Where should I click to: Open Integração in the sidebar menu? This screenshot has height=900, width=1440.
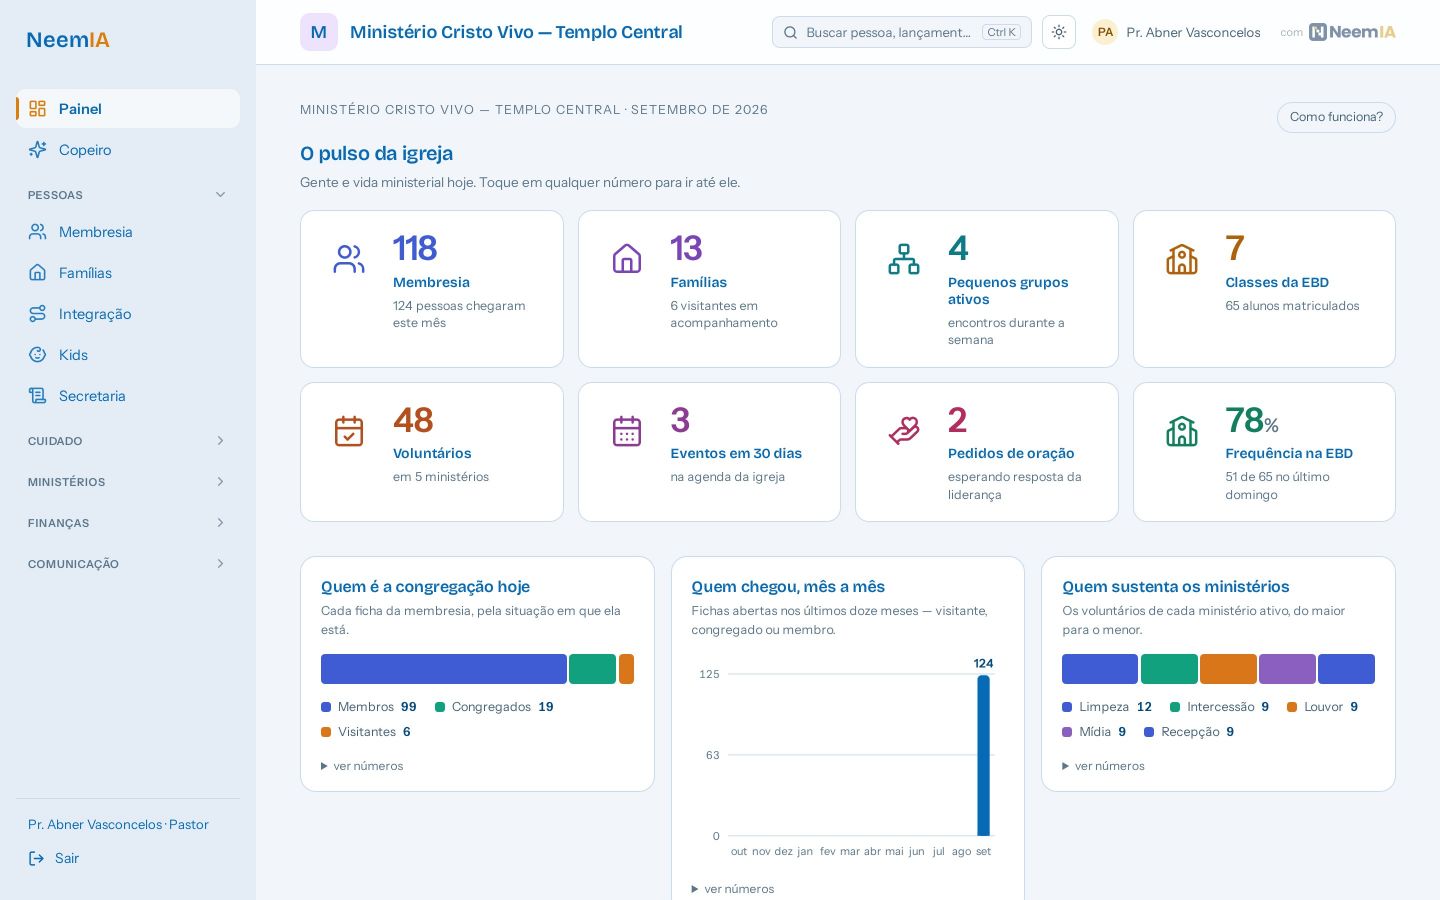[x=128, y=314]
